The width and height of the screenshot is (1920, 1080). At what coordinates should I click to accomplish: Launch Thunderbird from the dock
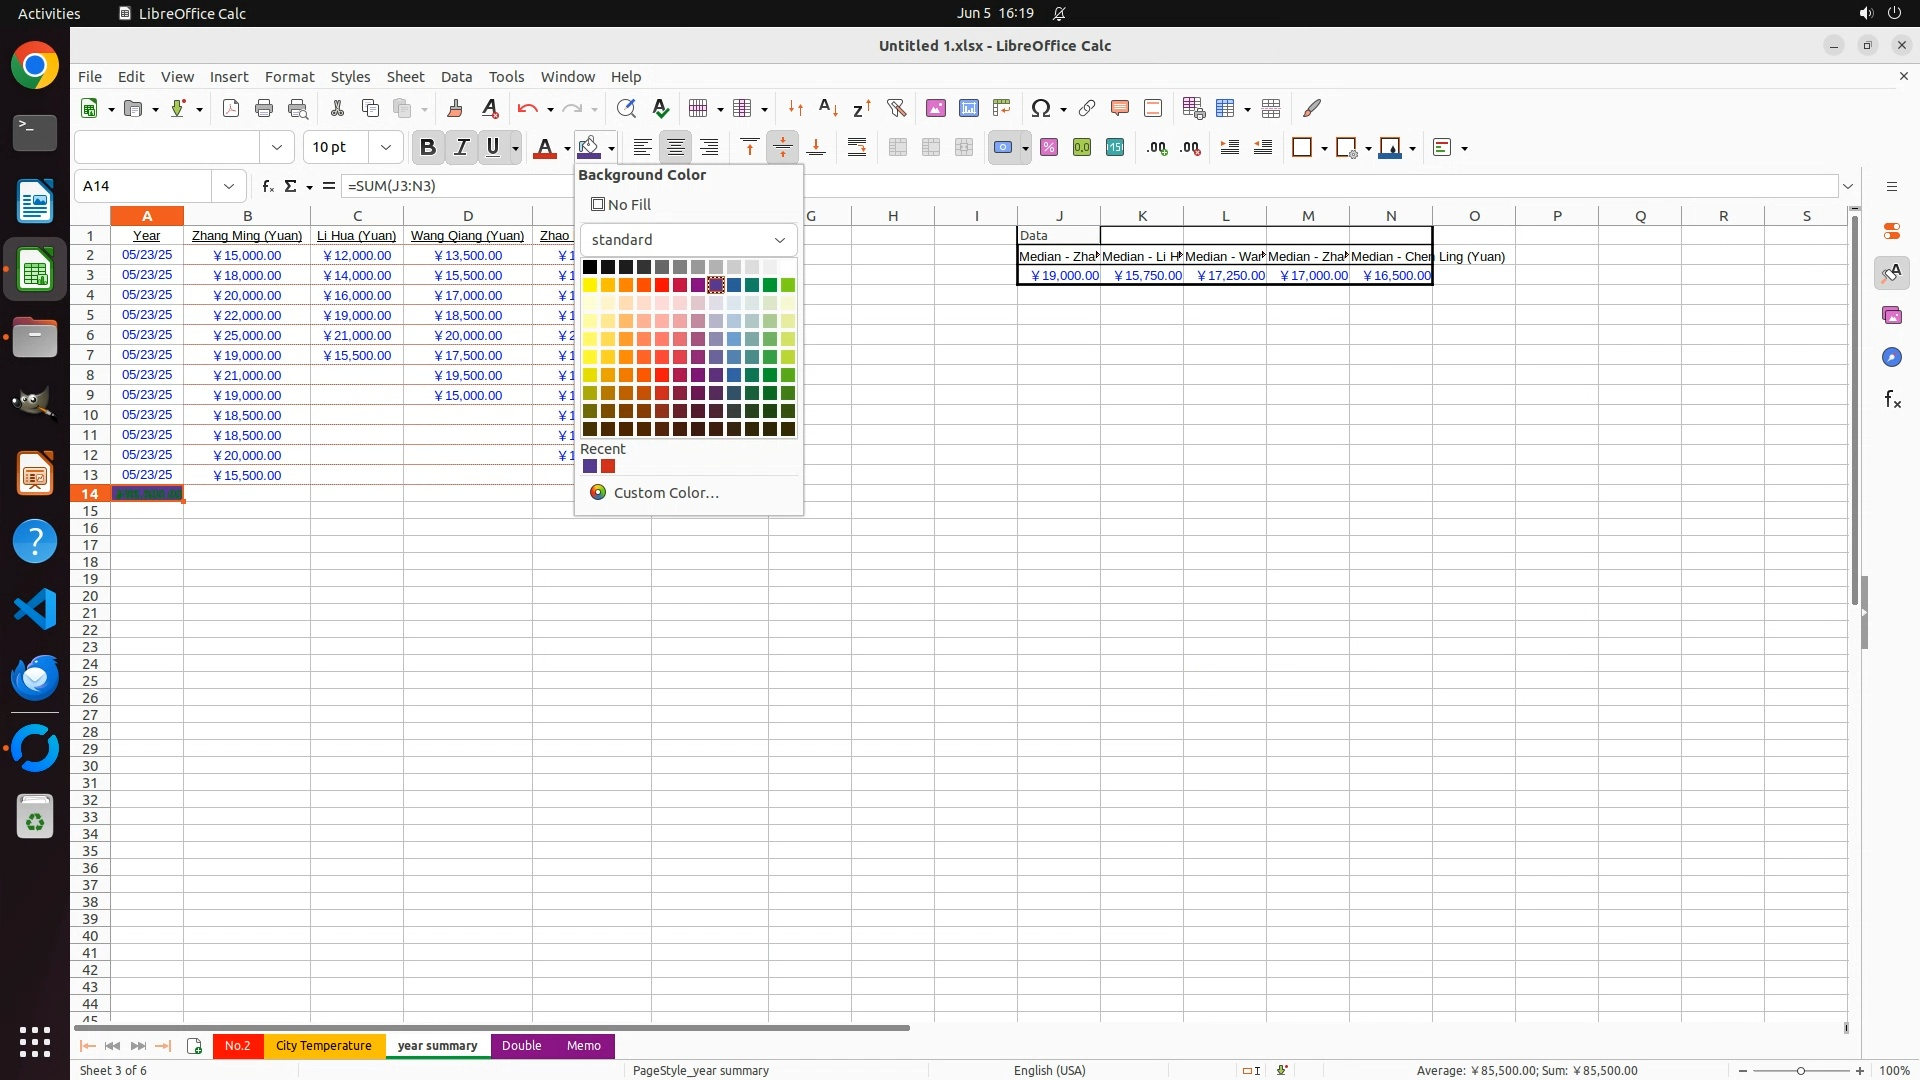35,678
